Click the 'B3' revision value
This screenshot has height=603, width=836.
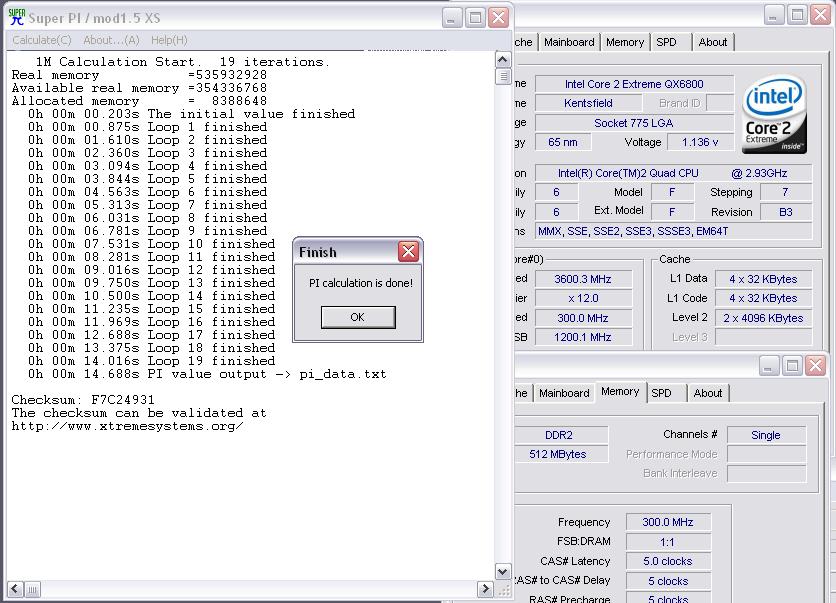click(x=786, y=212)
